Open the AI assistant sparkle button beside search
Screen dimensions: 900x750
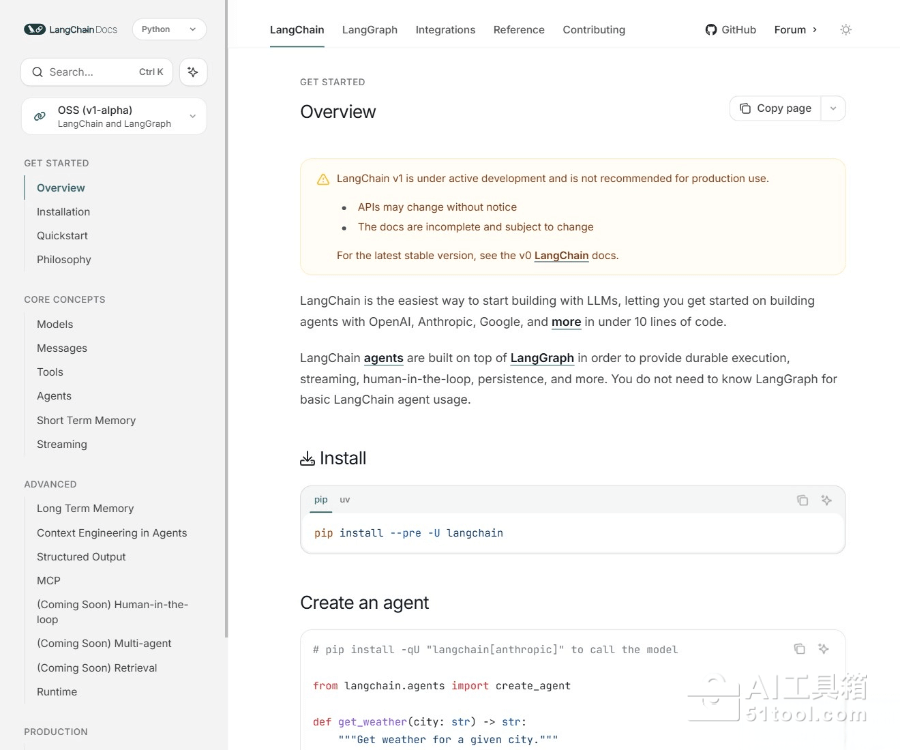click(193, 72)
